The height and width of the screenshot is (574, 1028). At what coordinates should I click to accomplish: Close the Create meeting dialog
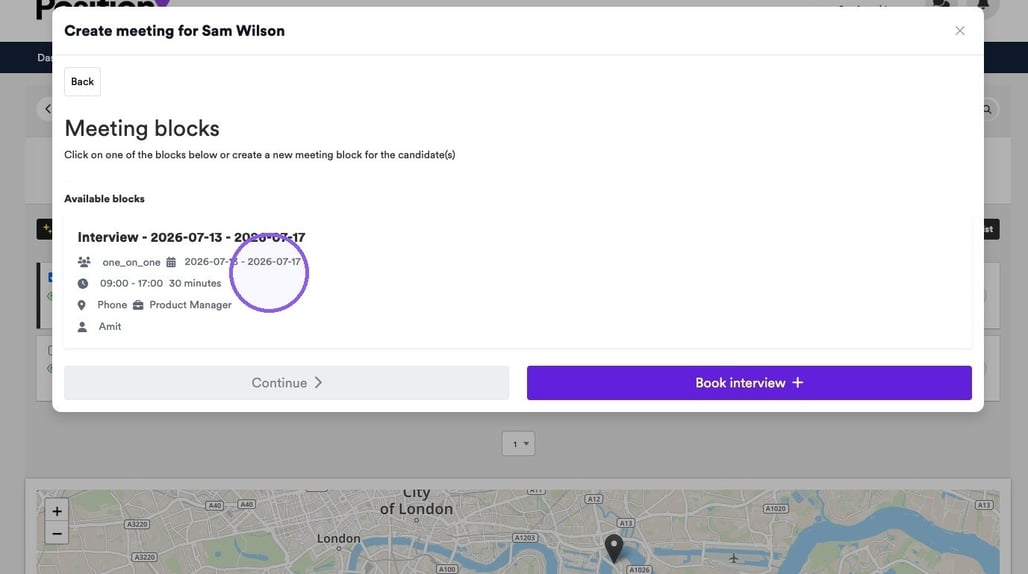960,31
